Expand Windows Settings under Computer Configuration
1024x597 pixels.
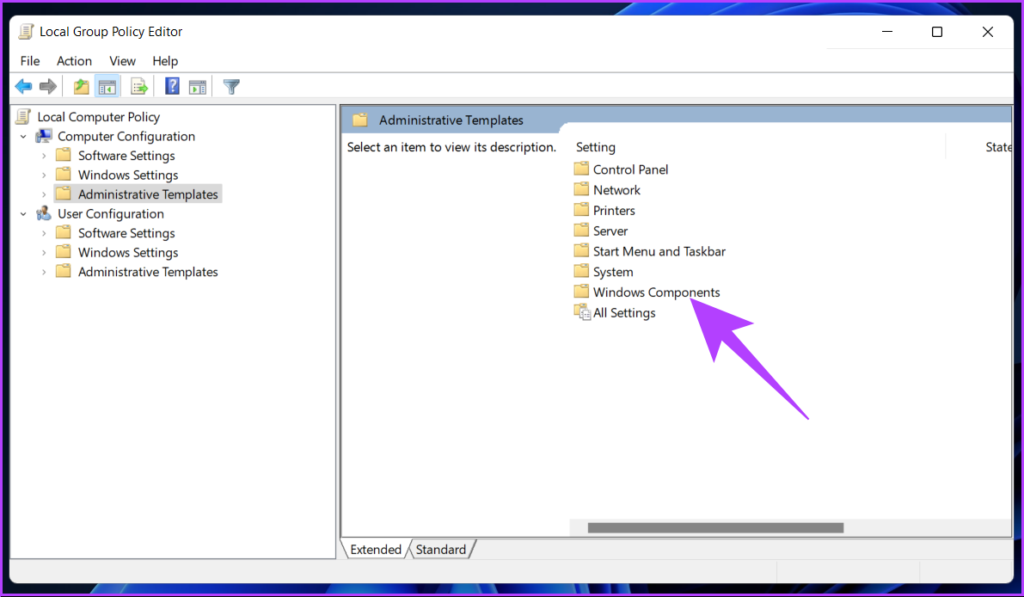click(43, 175)
